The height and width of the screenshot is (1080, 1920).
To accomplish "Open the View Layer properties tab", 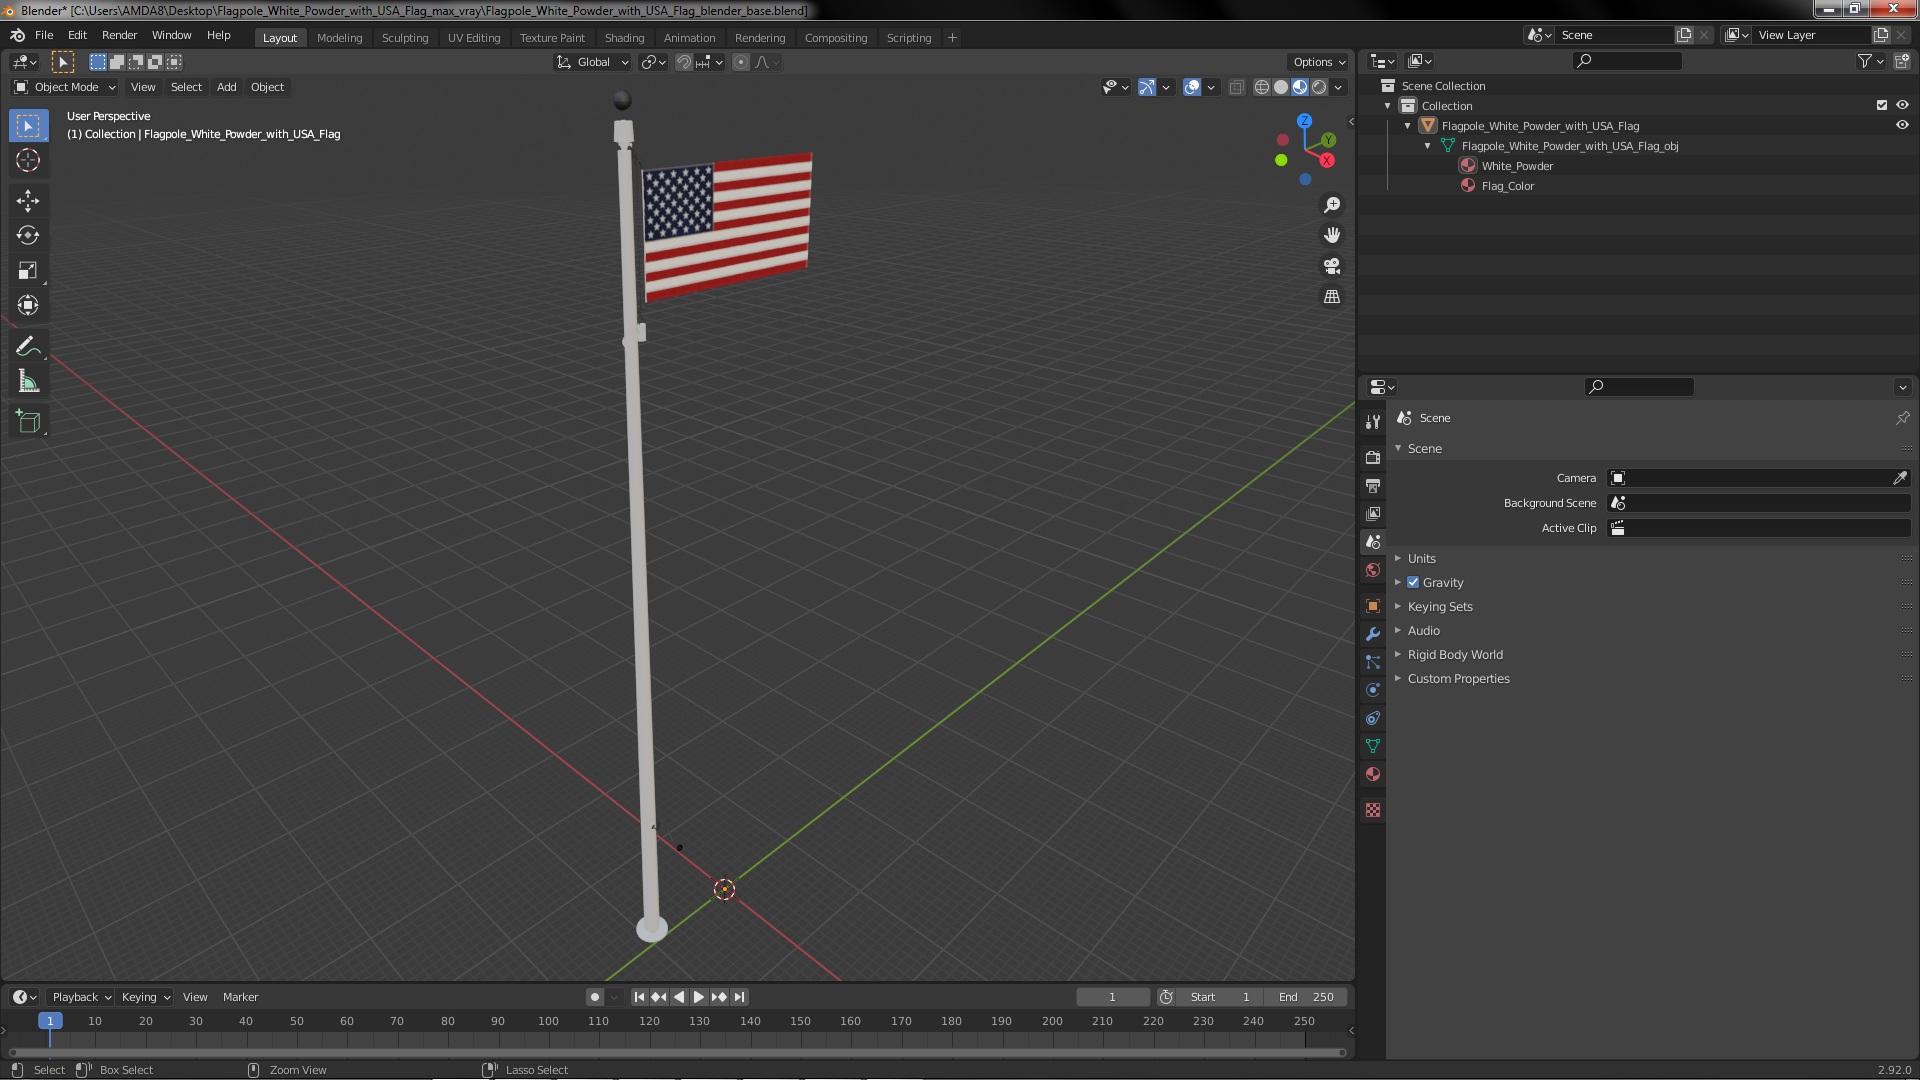I will (1373, 513).
